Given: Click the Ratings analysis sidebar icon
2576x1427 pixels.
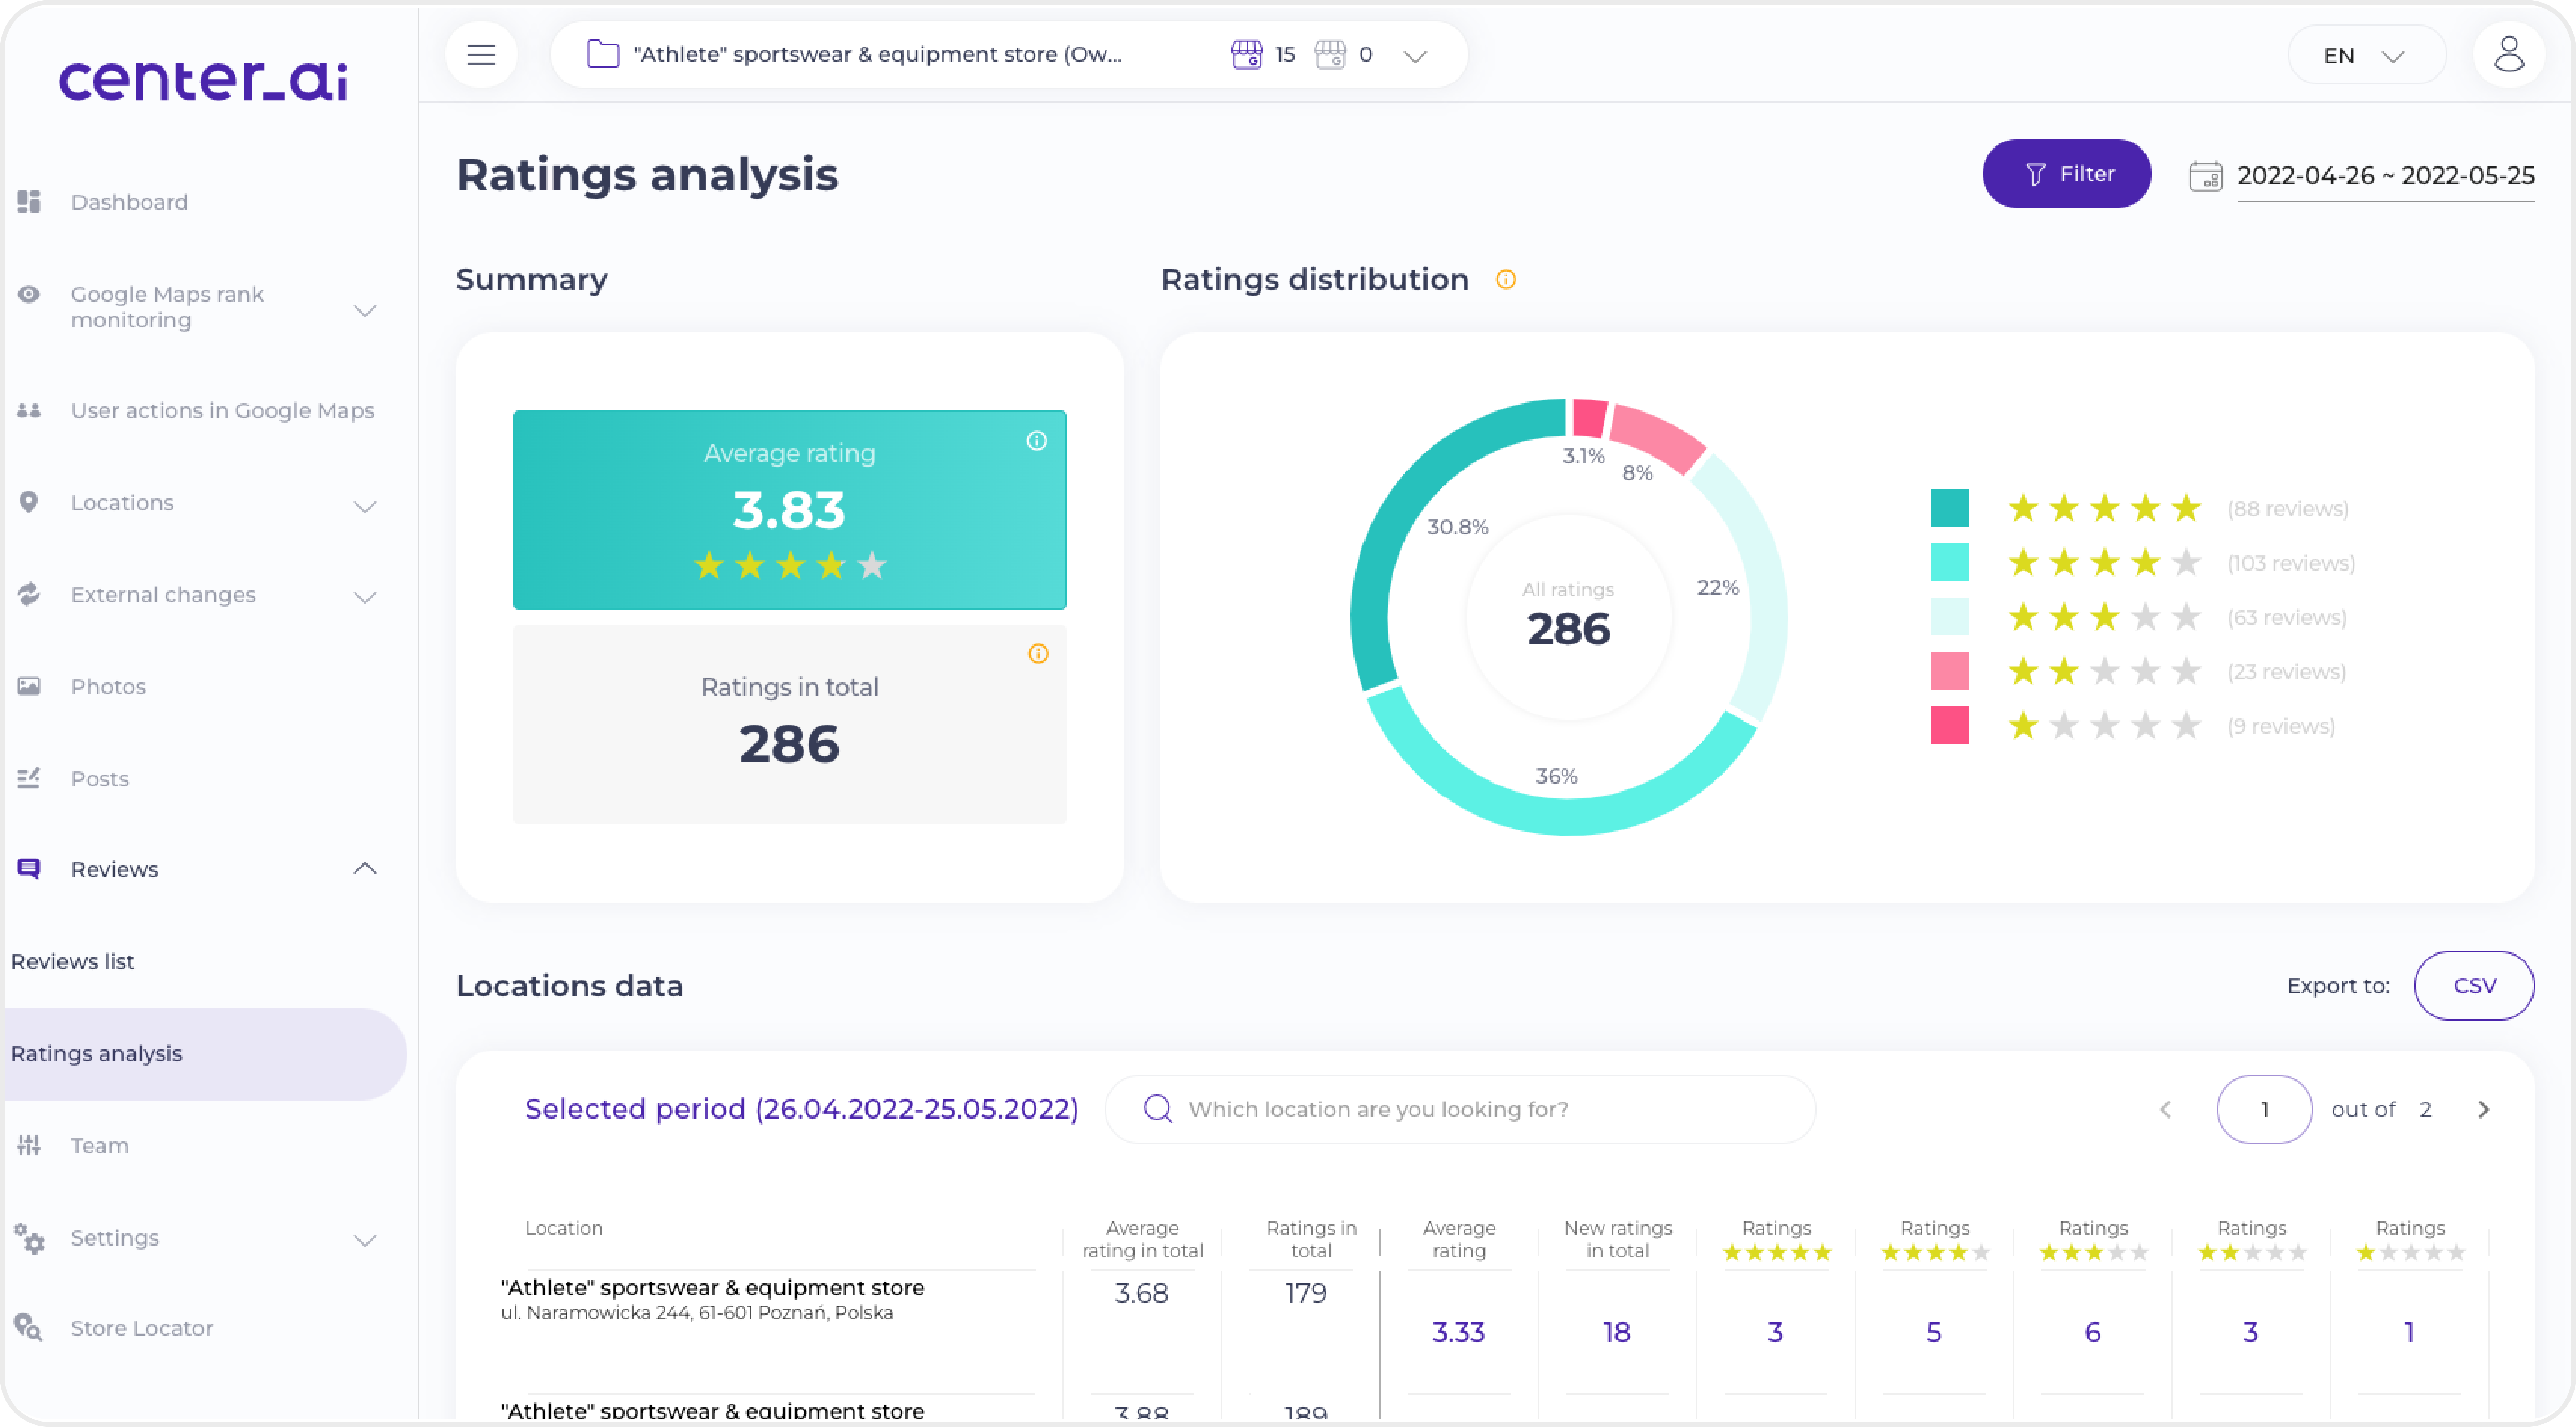Looking at the screenshot, I should [97, 1053].
